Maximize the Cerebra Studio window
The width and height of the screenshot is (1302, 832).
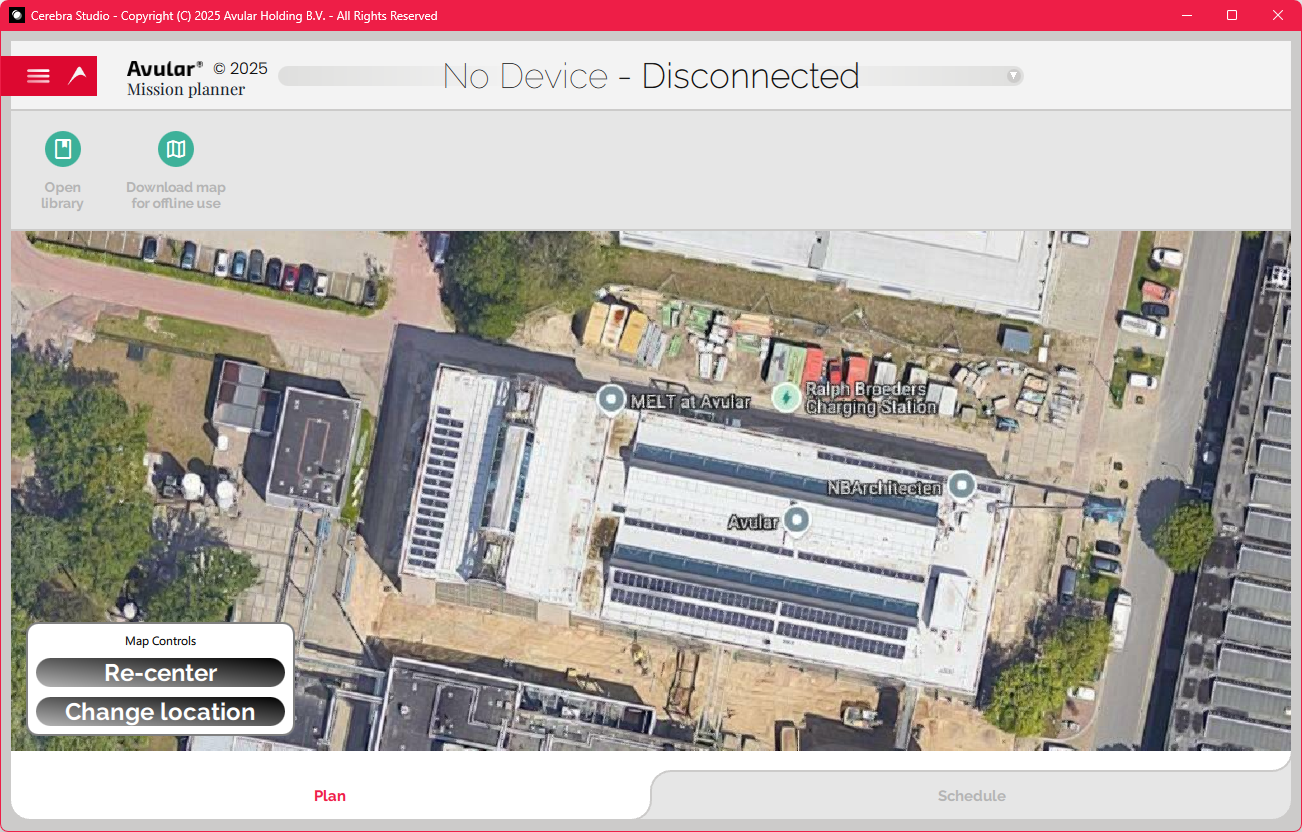tap(1232, 15)
